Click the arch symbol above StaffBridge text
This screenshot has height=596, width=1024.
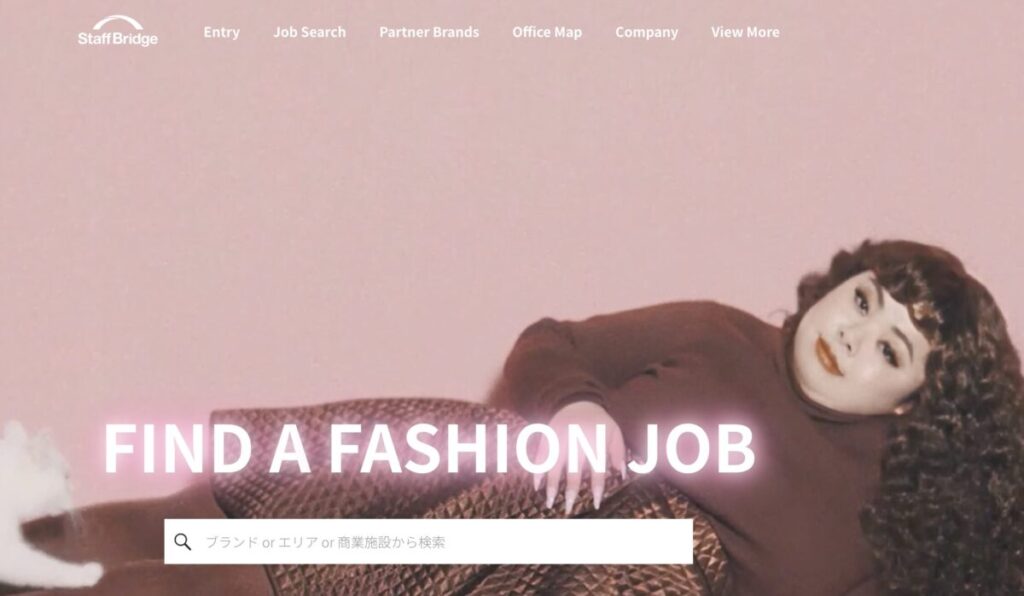(x=118, y=22)
